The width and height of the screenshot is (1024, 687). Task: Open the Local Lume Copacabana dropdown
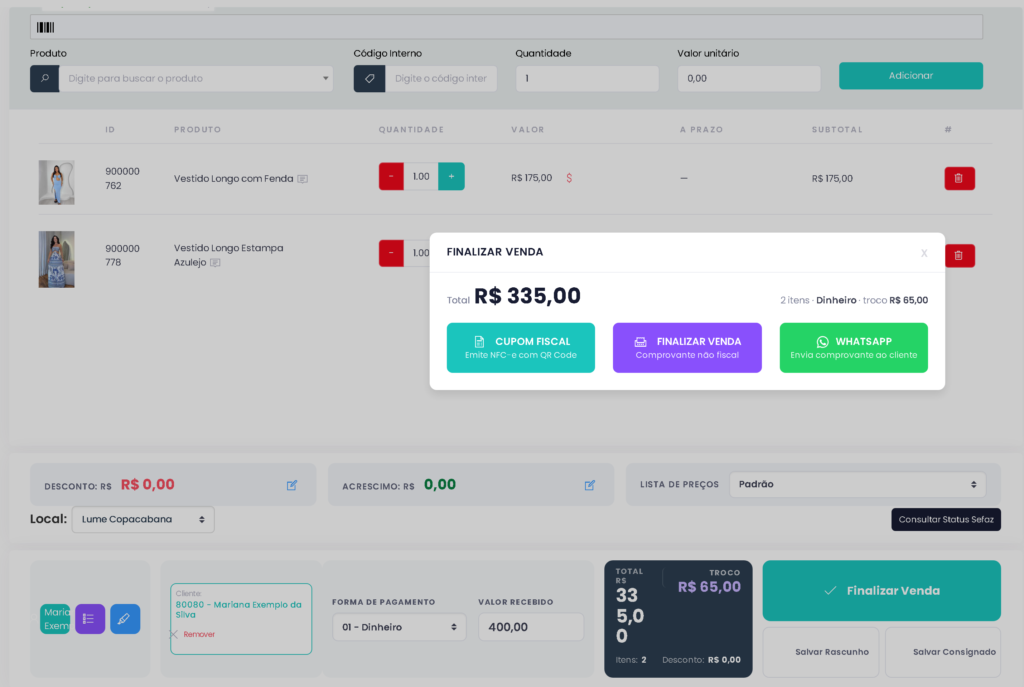[x=143, y=520]
